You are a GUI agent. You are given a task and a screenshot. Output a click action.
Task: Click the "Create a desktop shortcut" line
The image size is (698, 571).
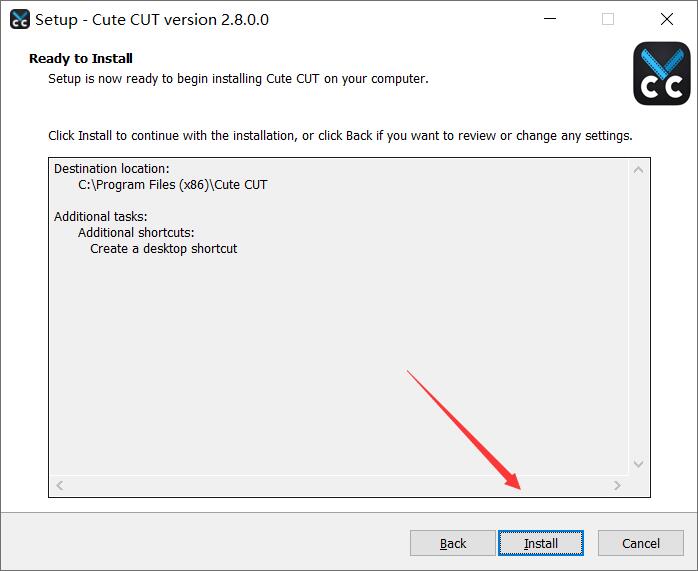pyautogui.click(x=164, y=248)
